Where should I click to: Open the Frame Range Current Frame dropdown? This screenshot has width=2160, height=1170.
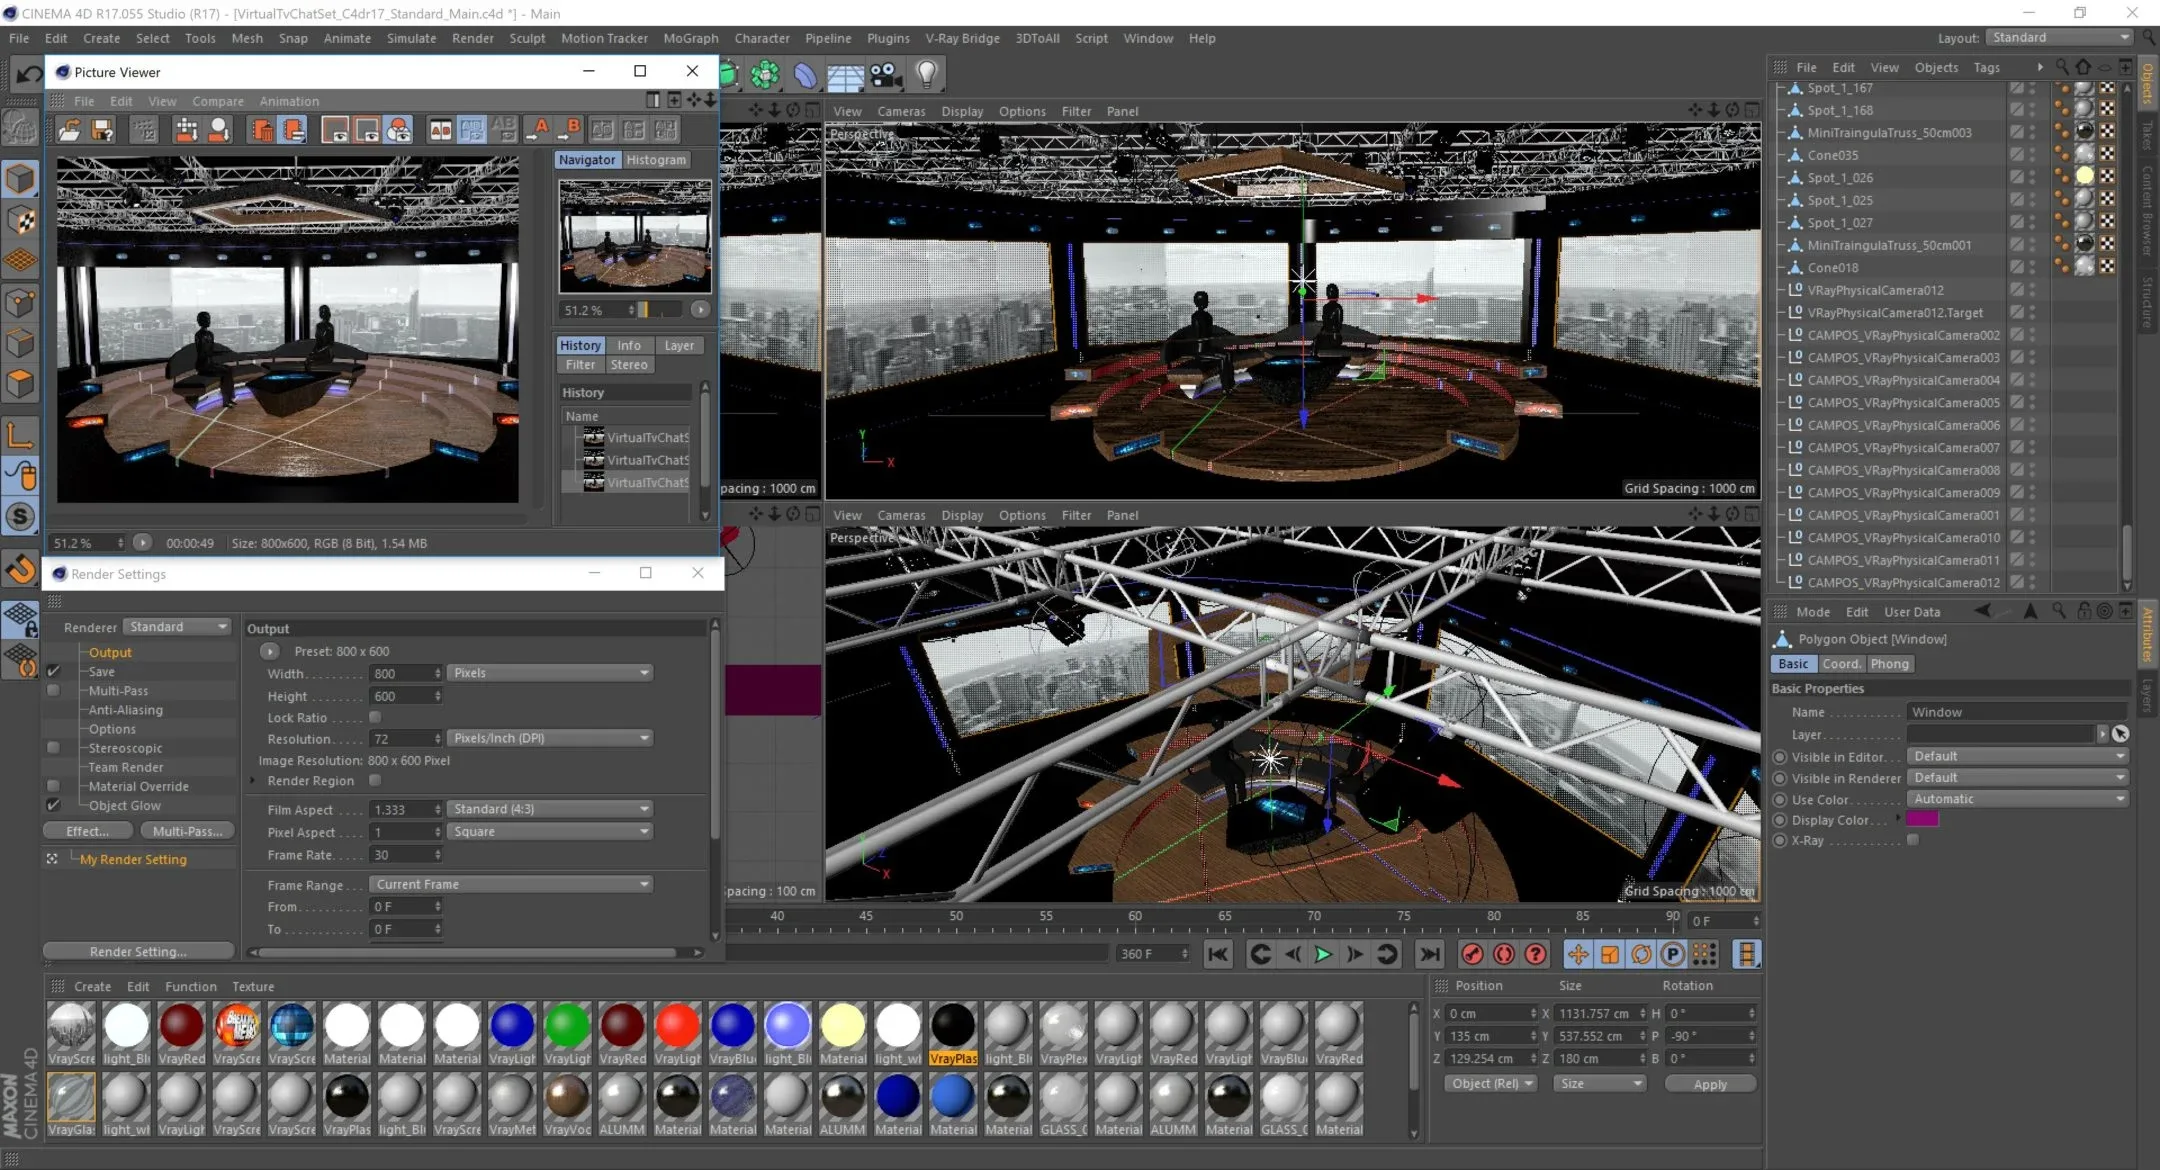tap(510, 884)
